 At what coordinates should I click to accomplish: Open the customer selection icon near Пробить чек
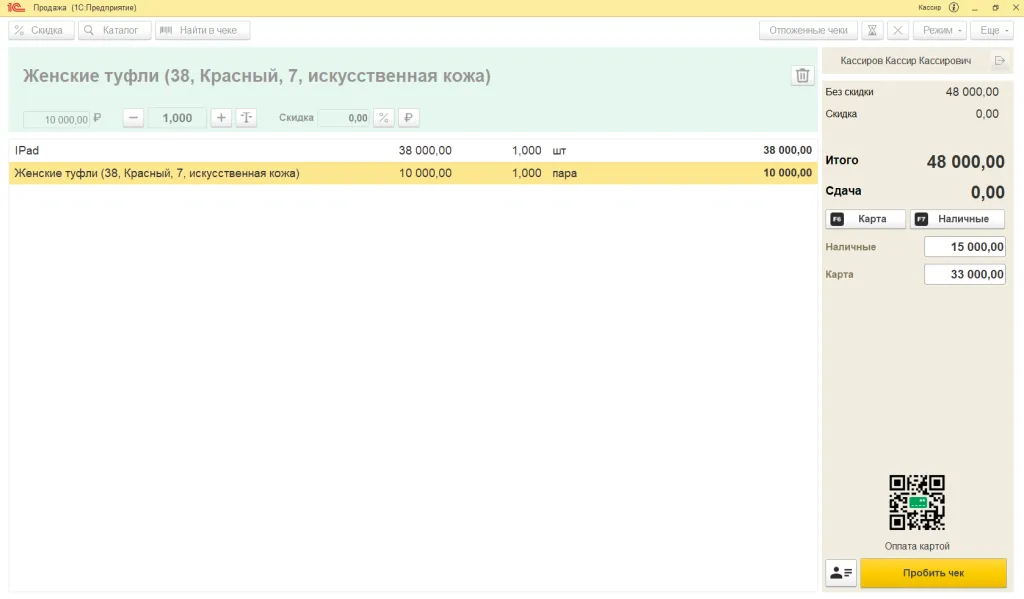(x=840, y=572)
